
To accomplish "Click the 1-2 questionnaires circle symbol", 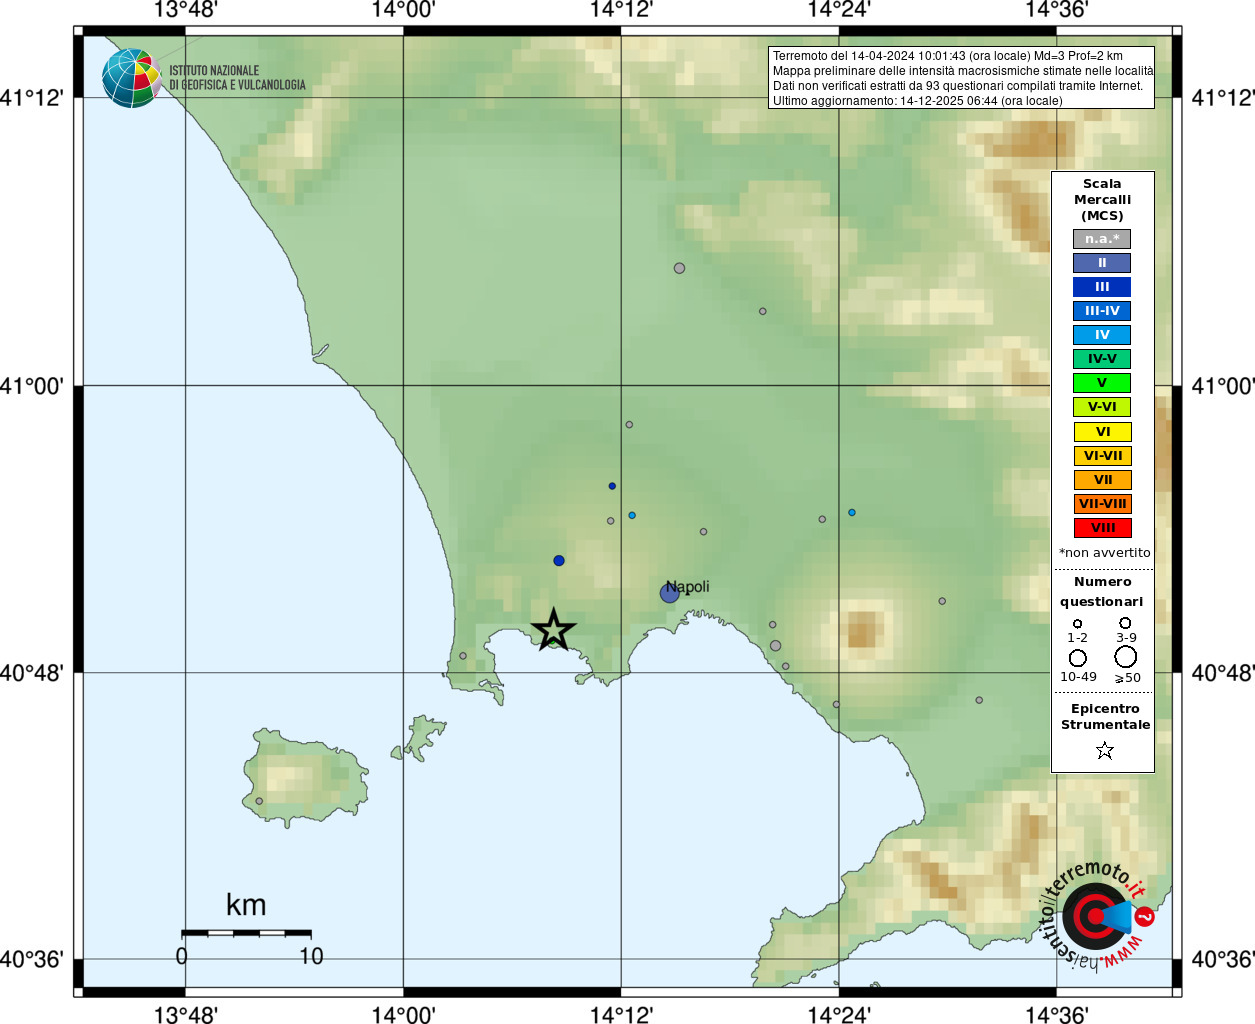I will 1077,624.
